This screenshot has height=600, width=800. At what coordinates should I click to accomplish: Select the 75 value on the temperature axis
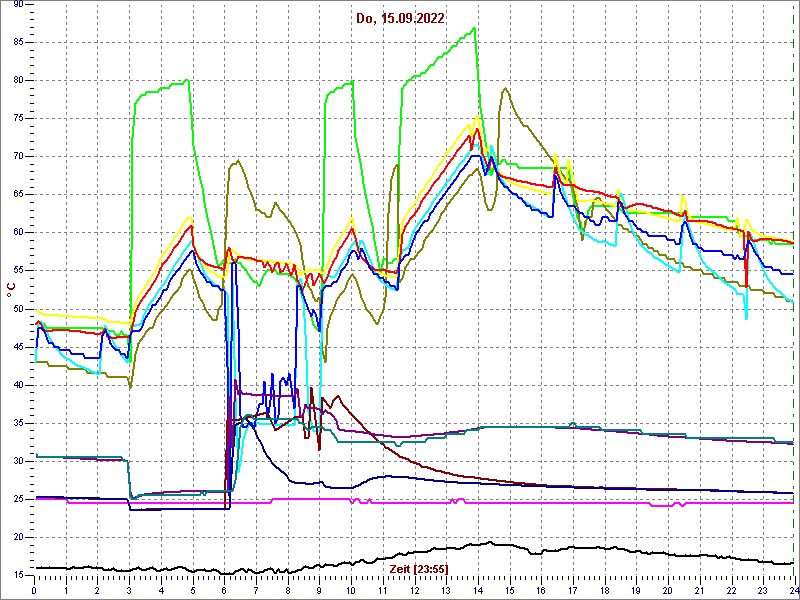coord(18,118)
